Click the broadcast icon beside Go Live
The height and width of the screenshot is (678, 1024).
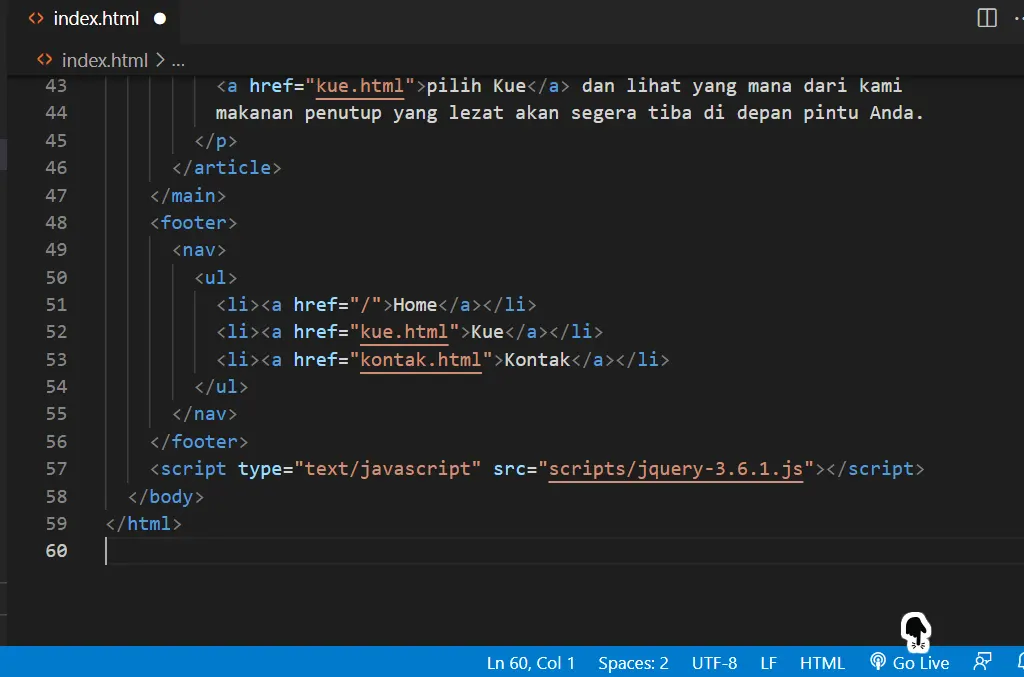click(878, 662)
